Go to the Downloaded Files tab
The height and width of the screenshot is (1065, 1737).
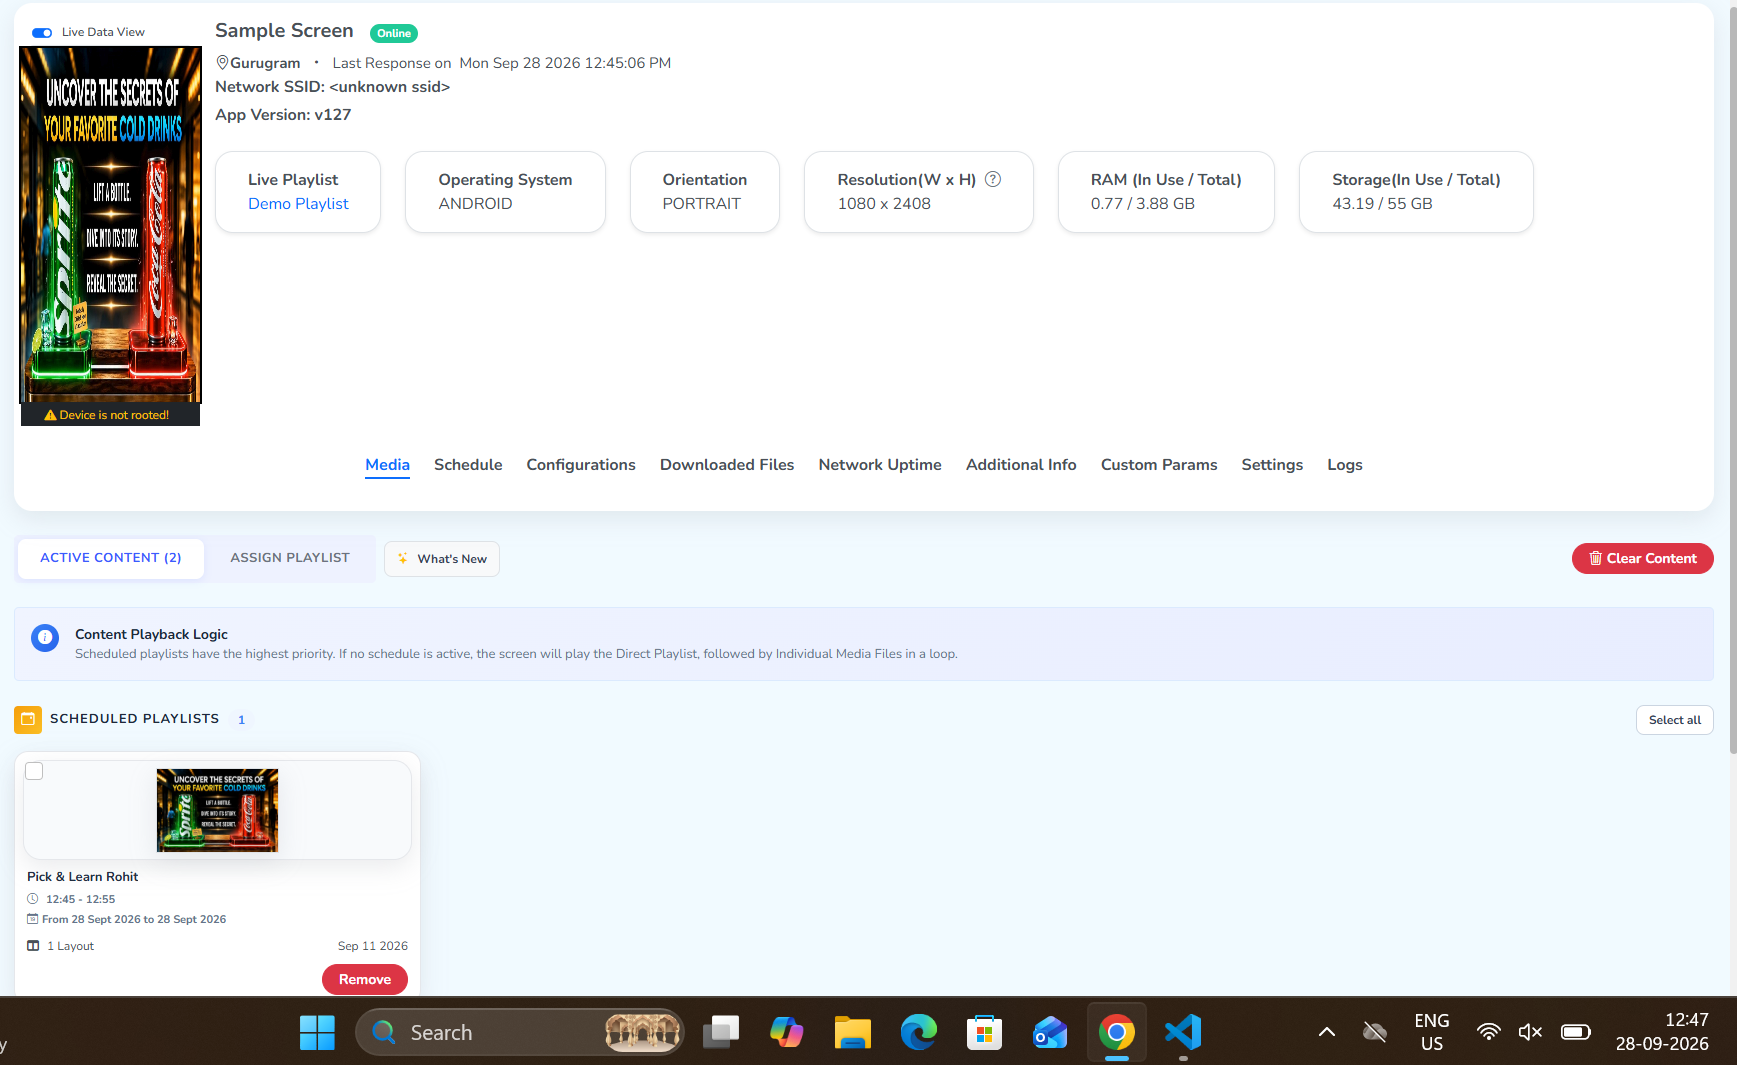point(727,465)
